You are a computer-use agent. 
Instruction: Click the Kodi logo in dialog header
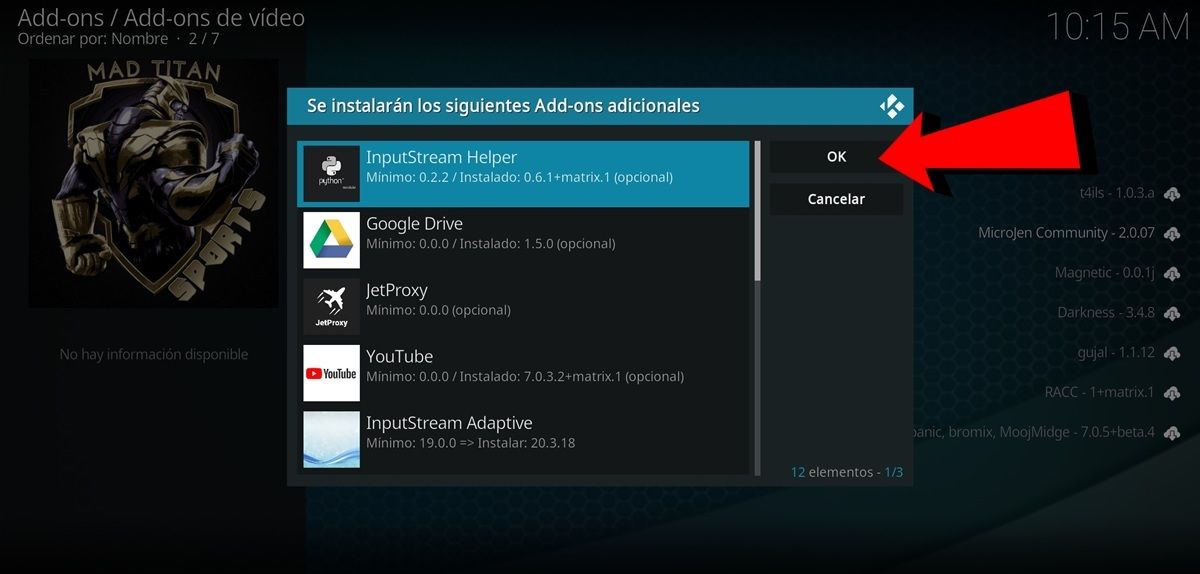coord(891,106)
